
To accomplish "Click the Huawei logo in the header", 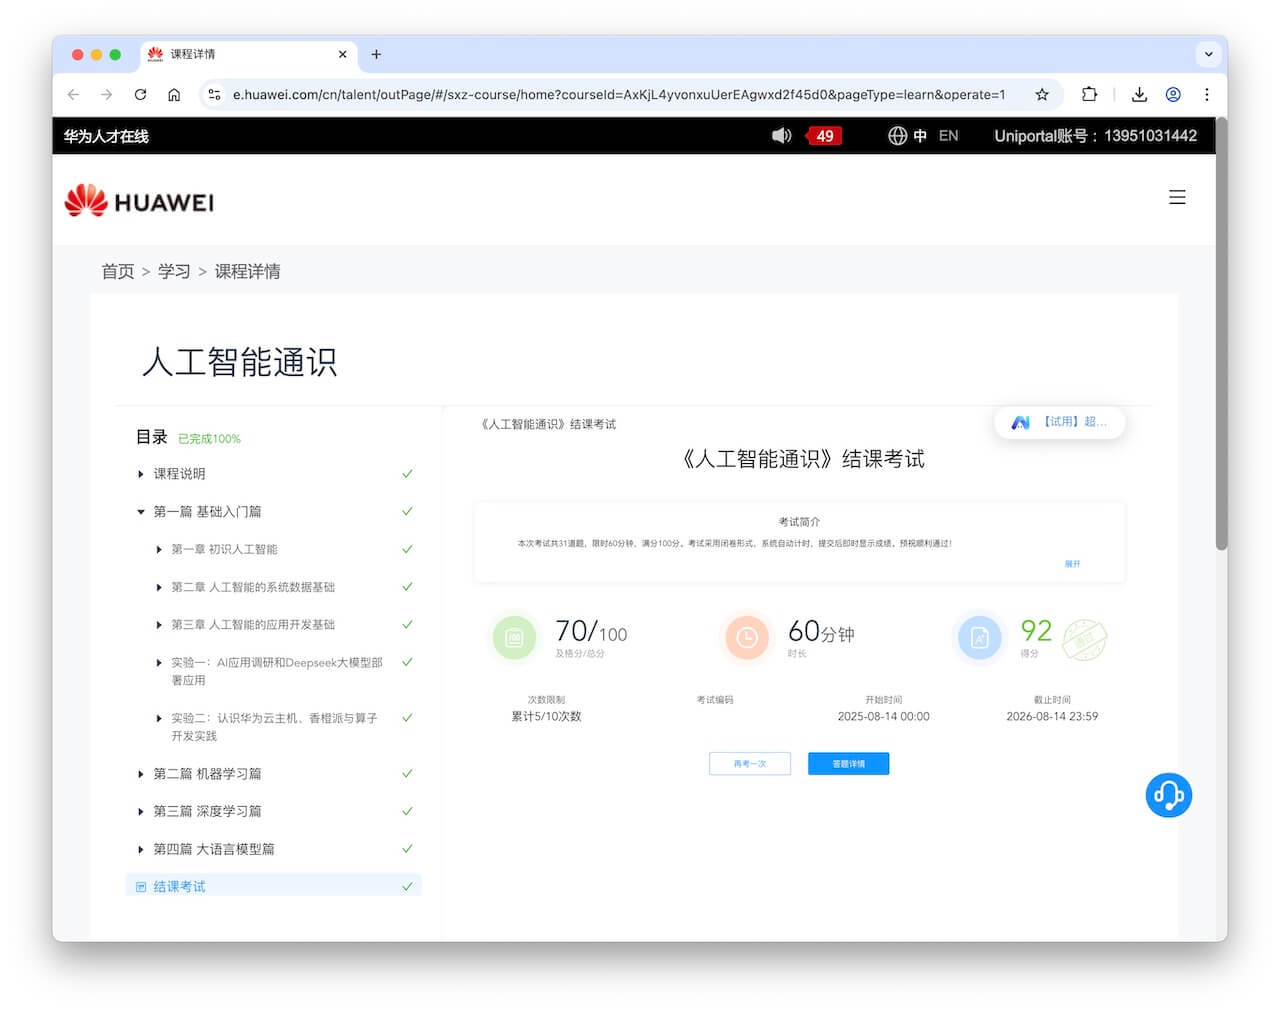I will (x=139, y=201).
